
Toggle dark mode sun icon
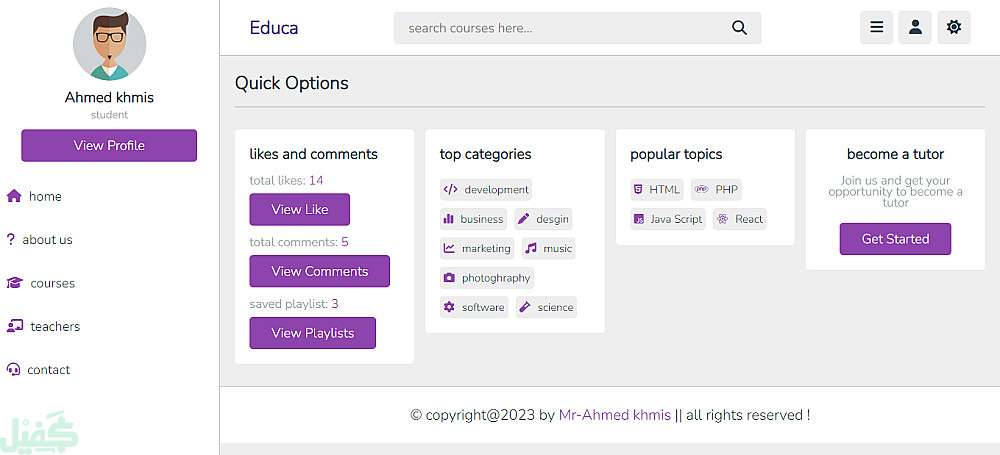(954, 28)
